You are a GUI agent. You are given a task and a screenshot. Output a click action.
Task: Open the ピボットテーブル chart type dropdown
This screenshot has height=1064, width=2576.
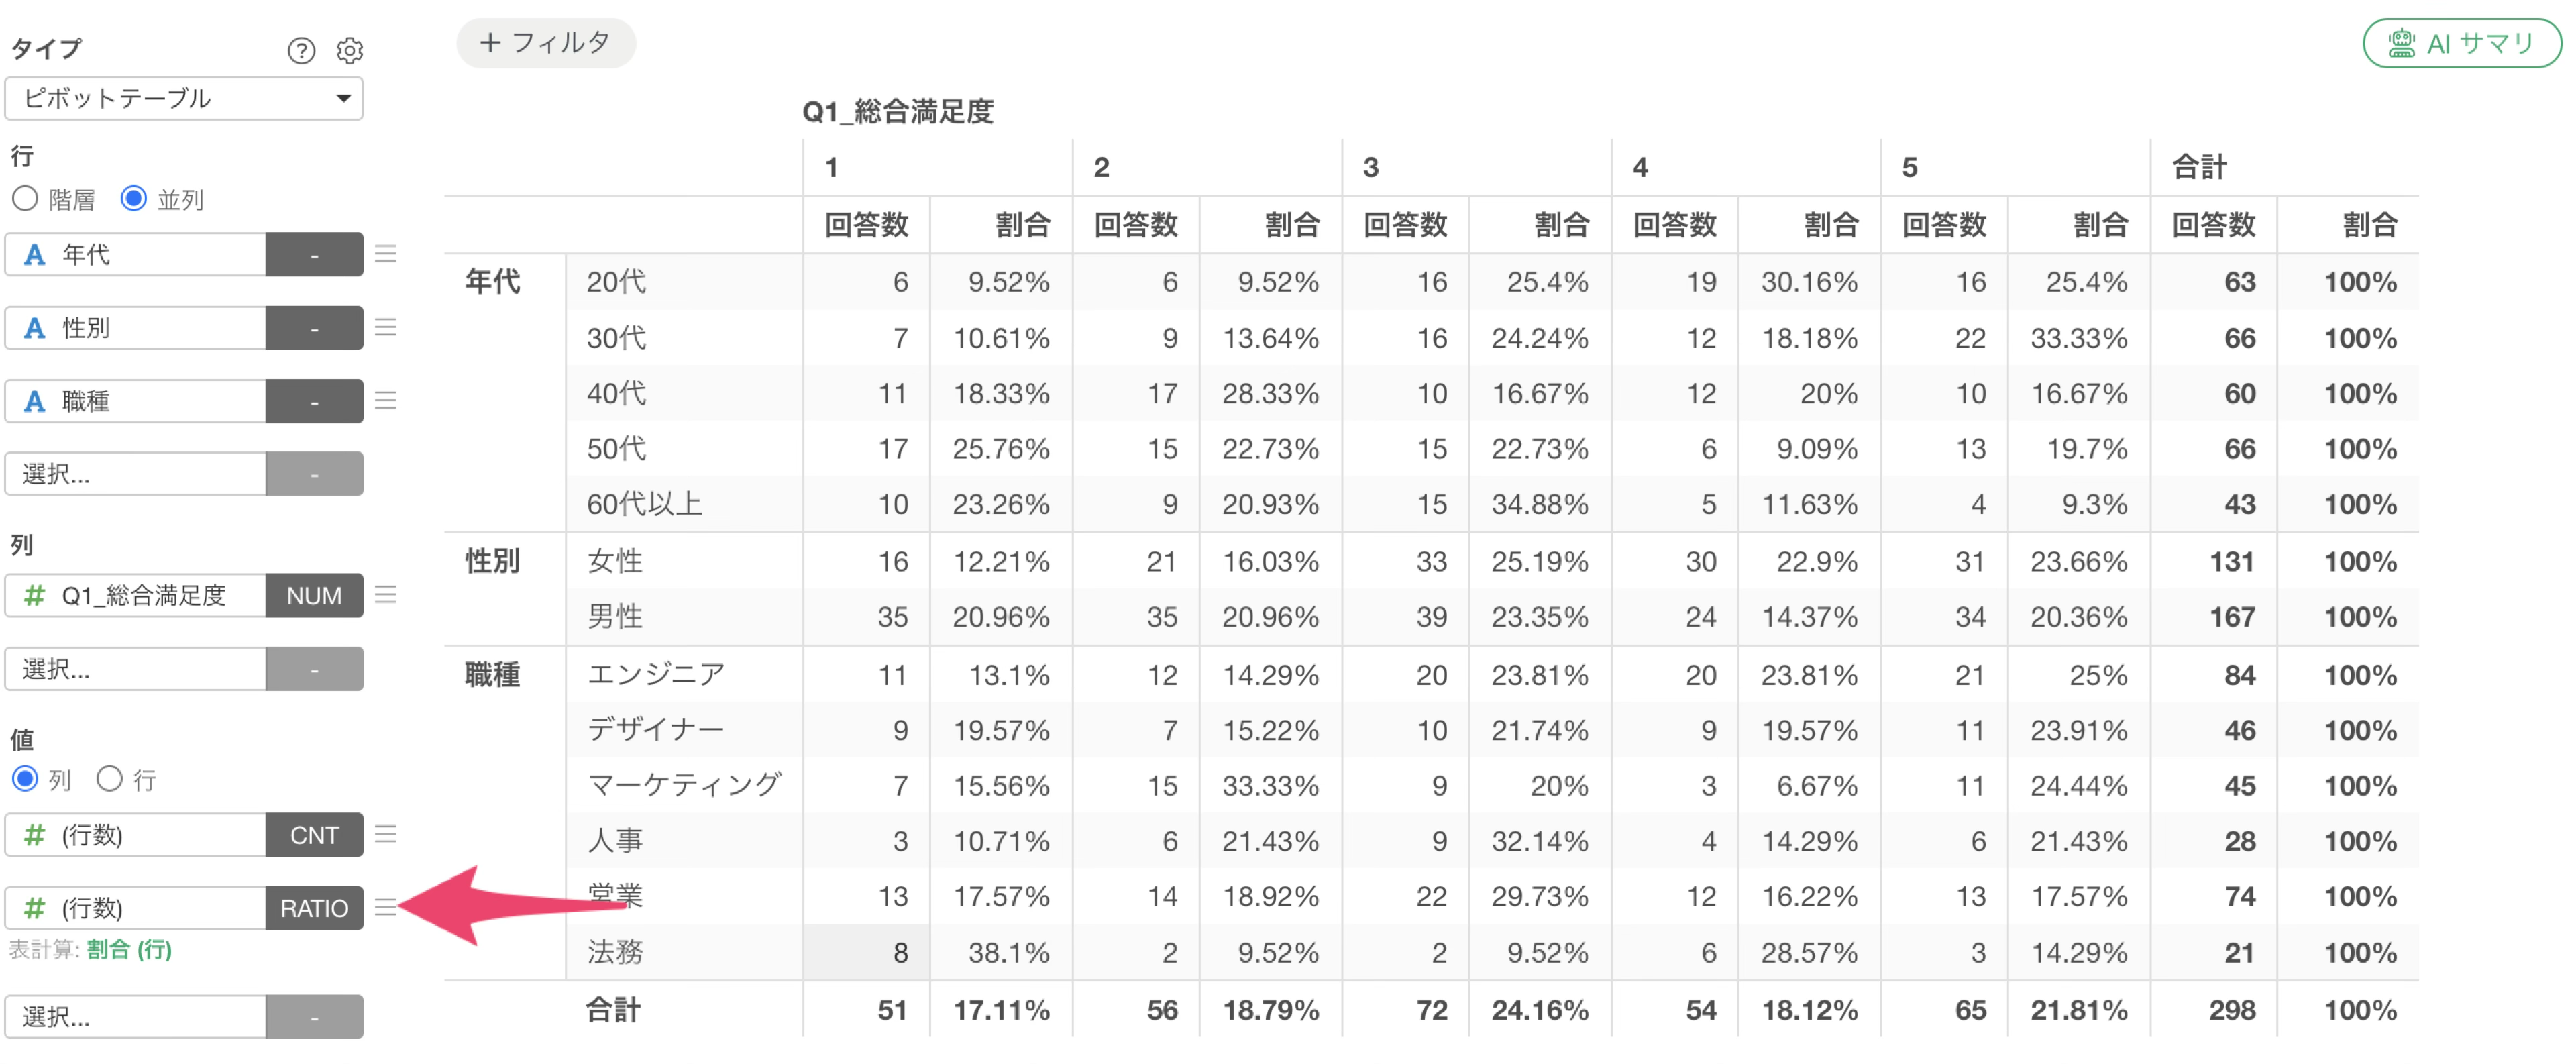[x=184, y=98]
